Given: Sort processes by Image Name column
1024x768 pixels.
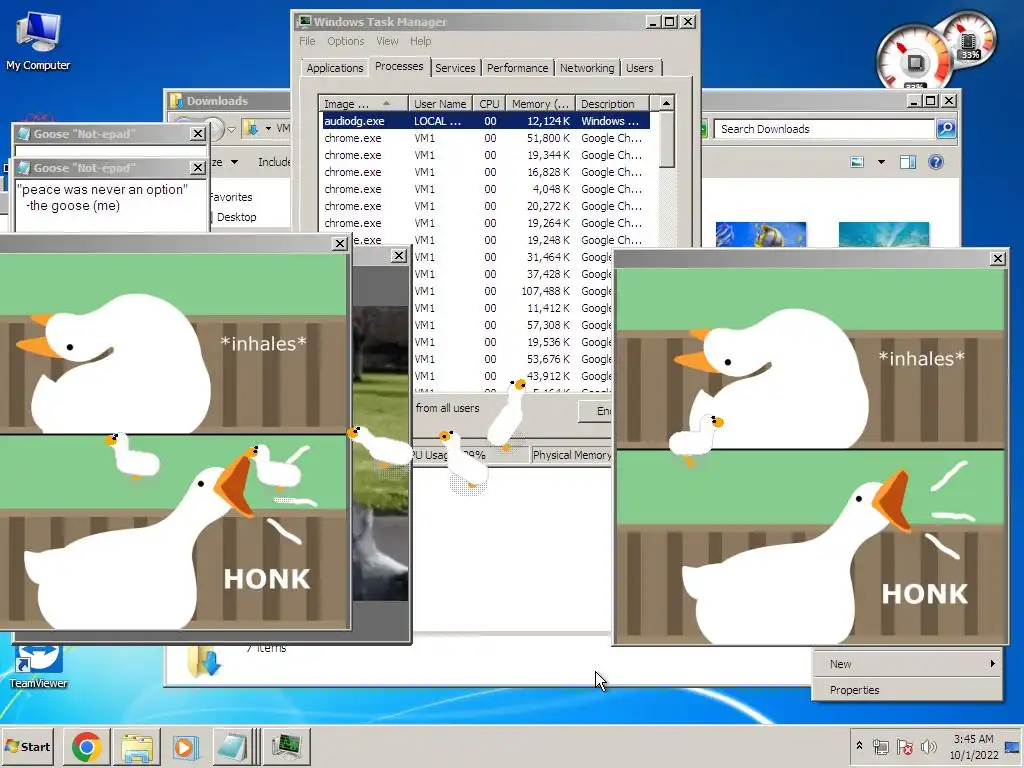Looking at the screenshot, I should click(364, 104).
